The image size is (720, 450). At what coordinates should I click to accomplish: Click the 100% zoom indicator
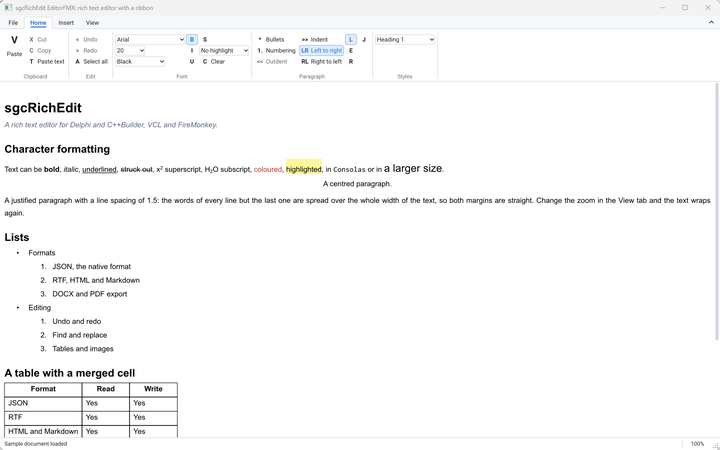[697, 444]
